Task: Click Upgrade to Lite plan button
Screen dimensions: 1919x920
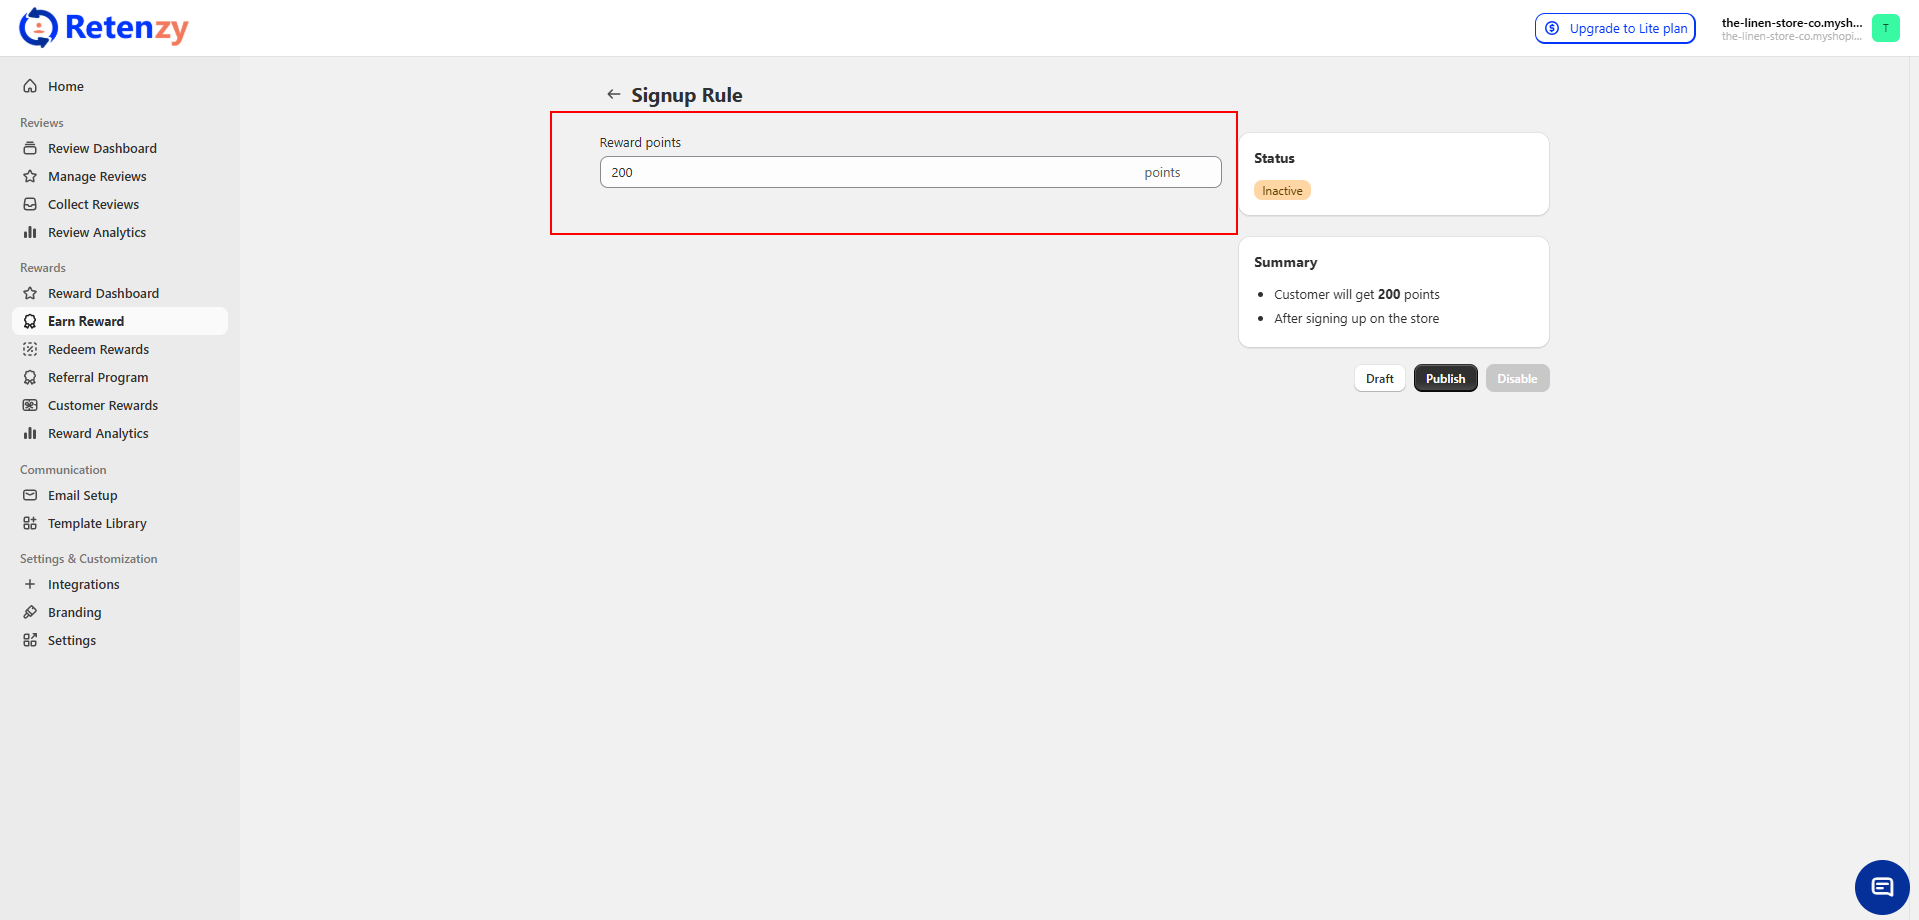Action: point(1615,28)
